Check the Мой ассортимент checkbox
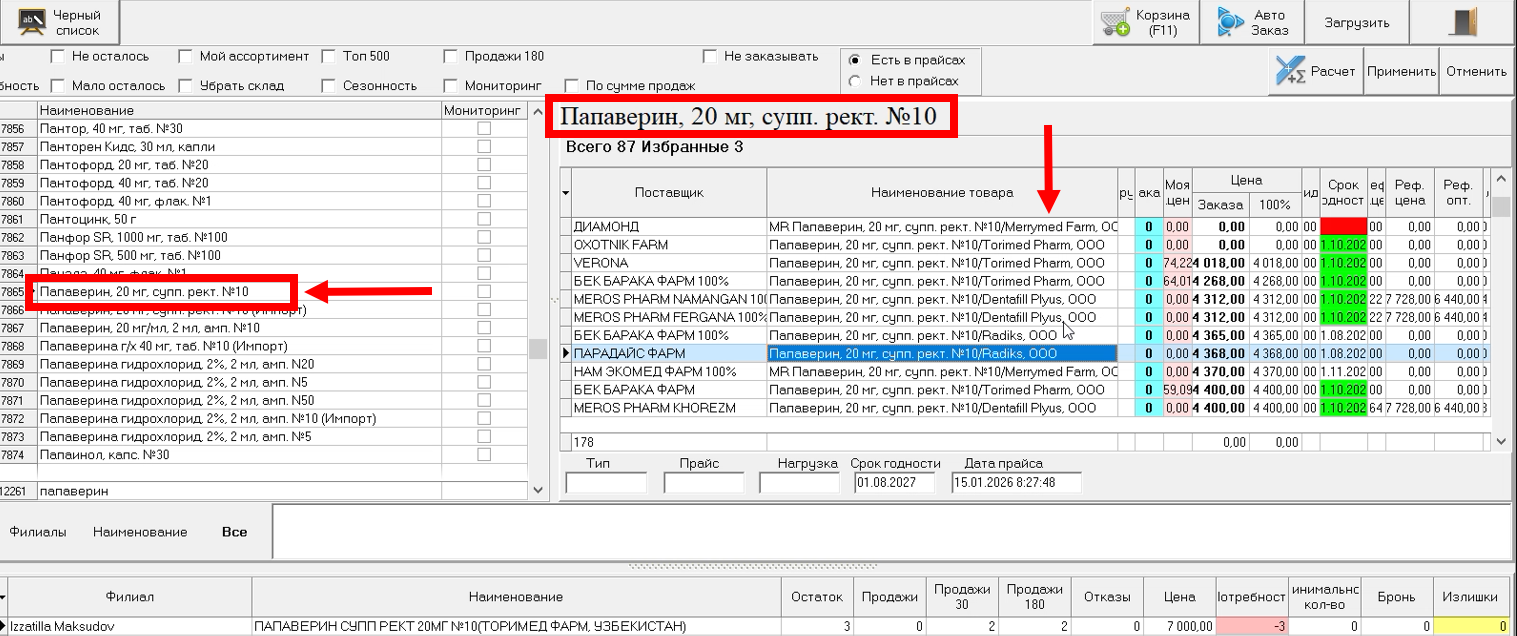 click(x=184, y=56)
